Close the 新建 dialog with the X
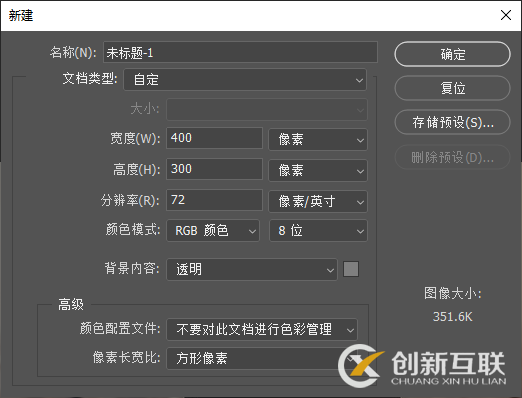 [x=506, y=15]
